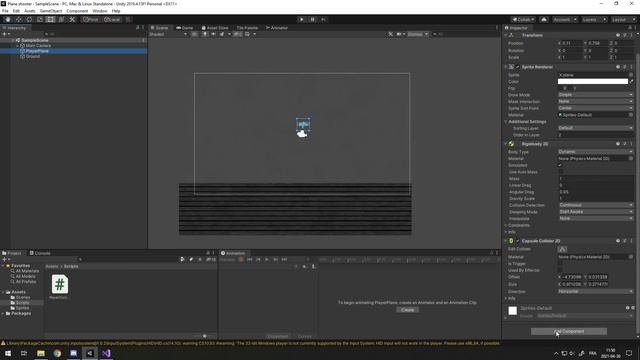Screen dimensions: 640x360
Task: Open the Rigidbody 2D Body Type dropdown
Action: pyautogui.click(x=596, y=152)
